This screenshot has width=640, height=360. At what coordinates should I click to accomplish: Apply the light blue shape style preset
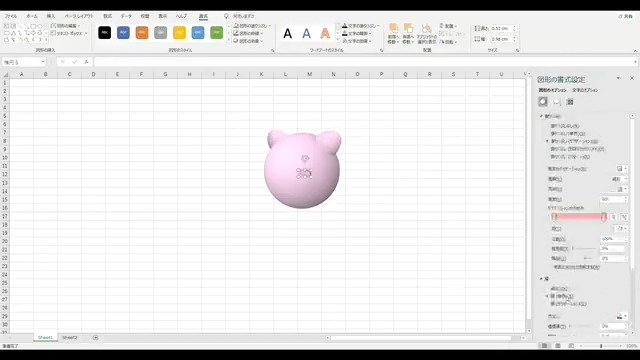pyautogui.click(x=198, y=33)
